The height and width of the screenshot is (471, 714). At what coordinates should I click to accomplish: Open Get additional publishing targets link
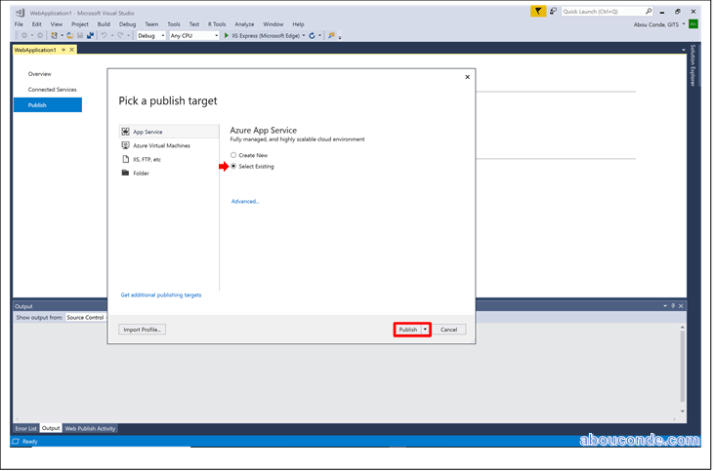[x=161, y=295]
